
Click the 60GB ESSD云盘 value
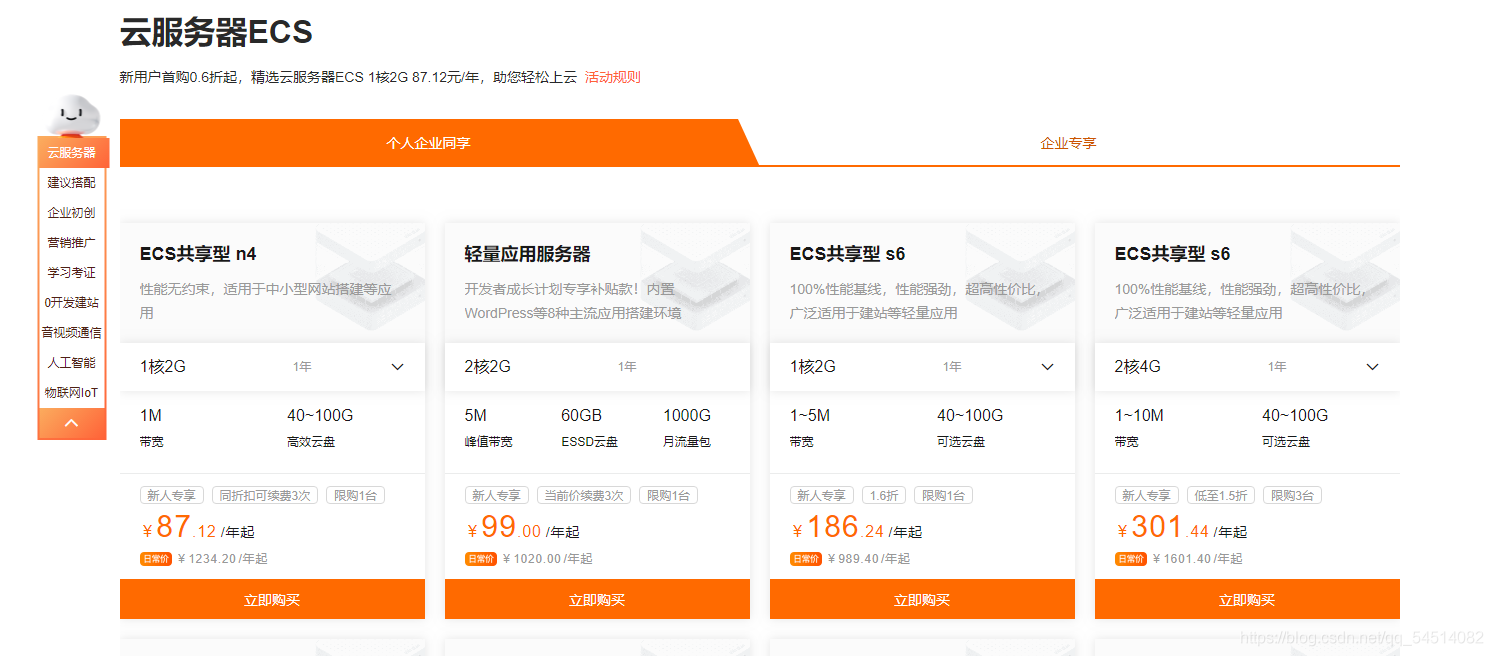tap(581, 415)
